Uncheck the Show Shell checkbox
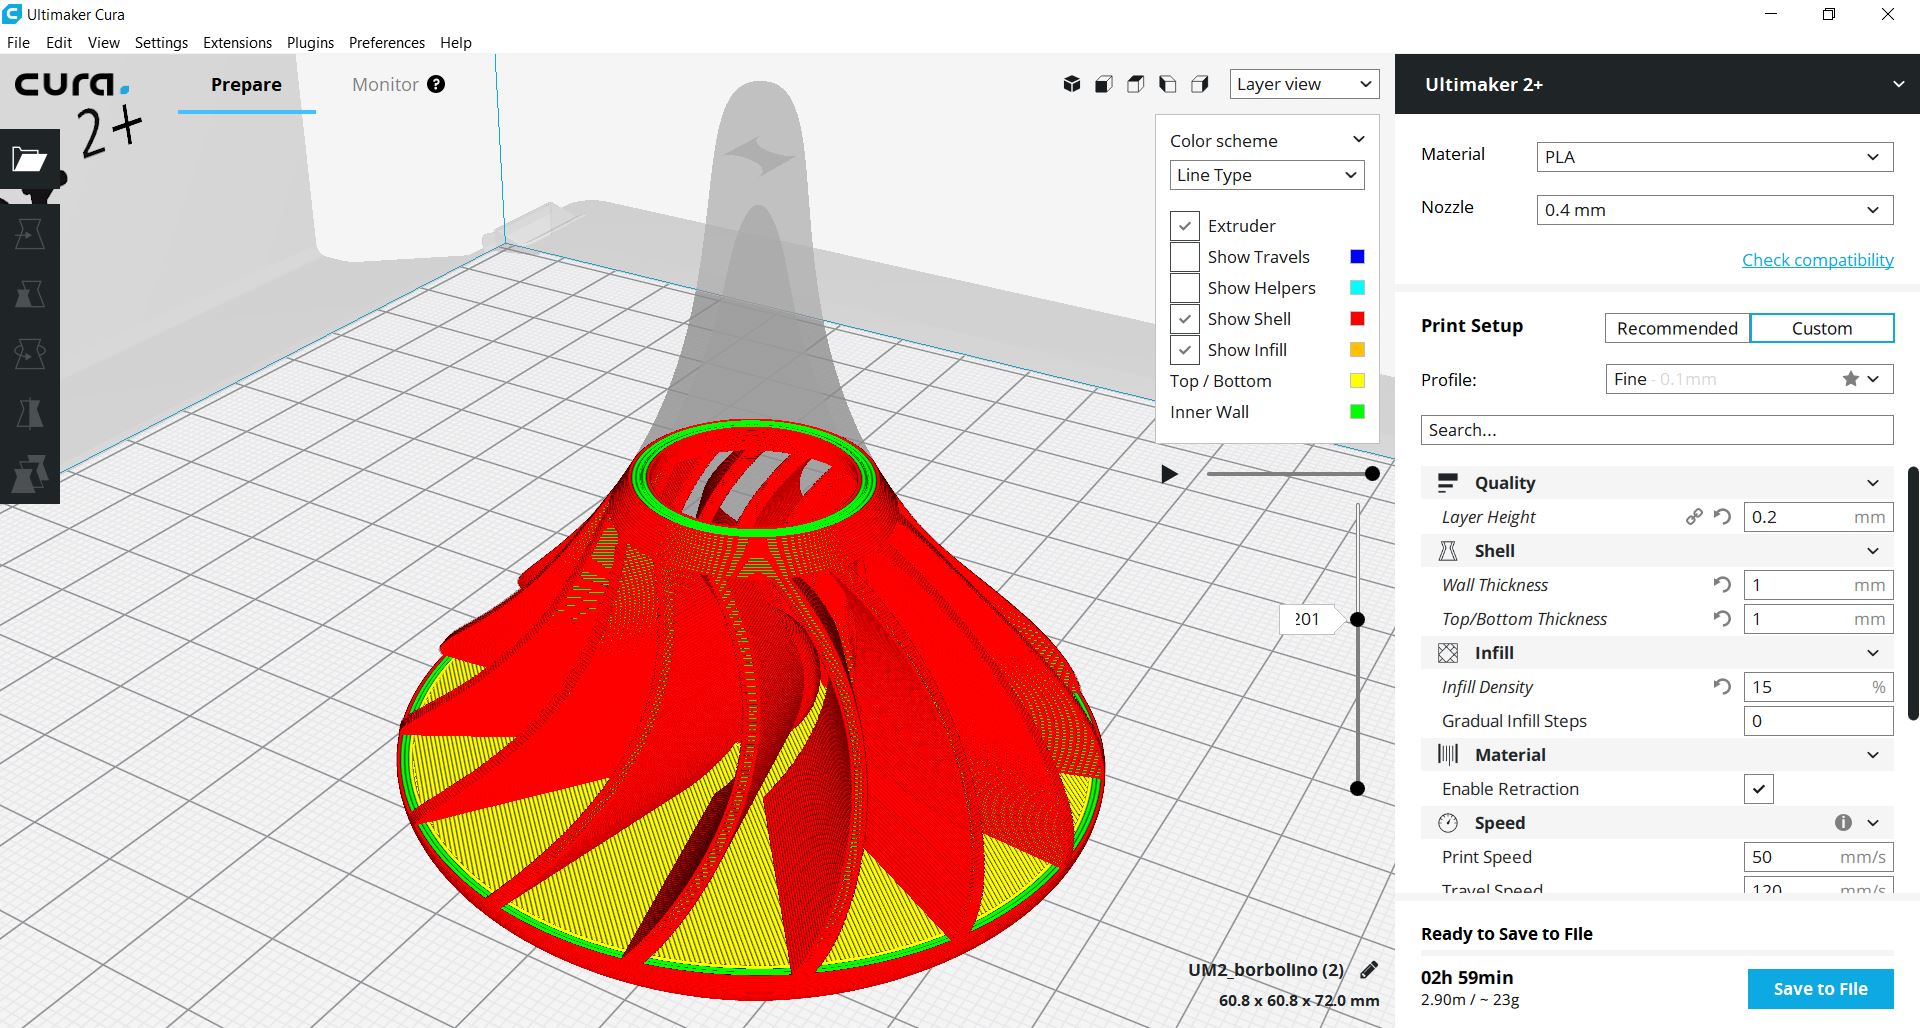The image size is (1920, 1028). [x=1185, y=319]
